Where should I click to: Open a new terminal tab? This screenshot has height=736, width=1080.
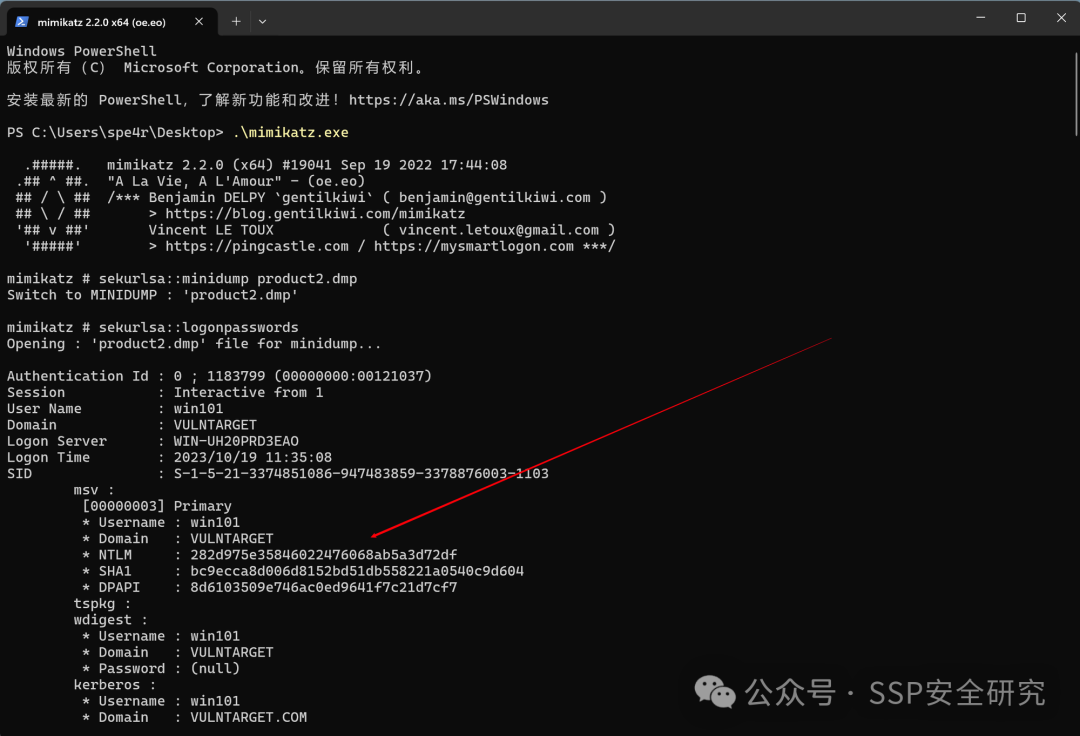tap(236, 21)
